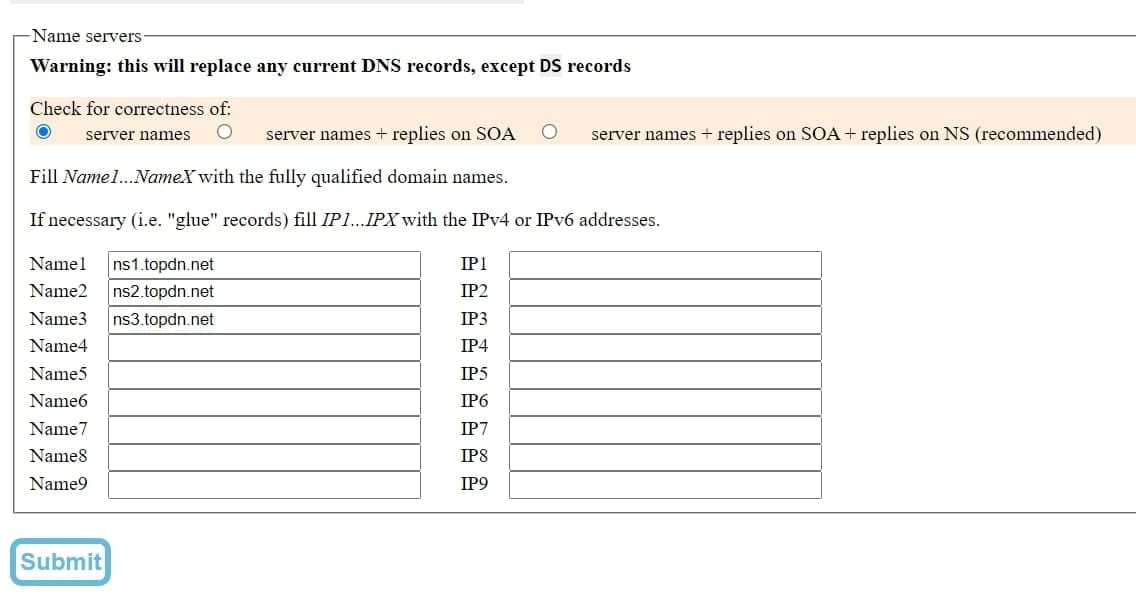1136x601 pixels.
Task: Click the IP9 address field
Action: [665, 485]
